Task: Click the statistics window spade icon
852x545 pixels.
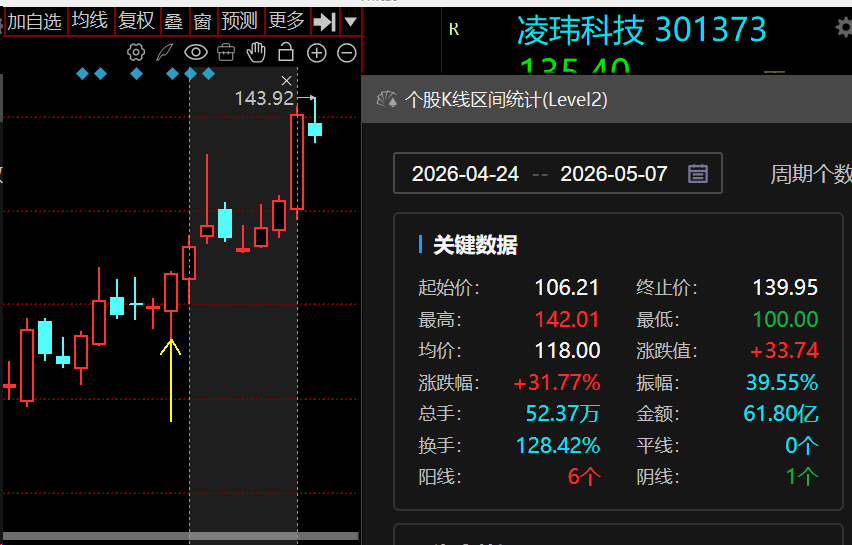Action: click(387, 99)
